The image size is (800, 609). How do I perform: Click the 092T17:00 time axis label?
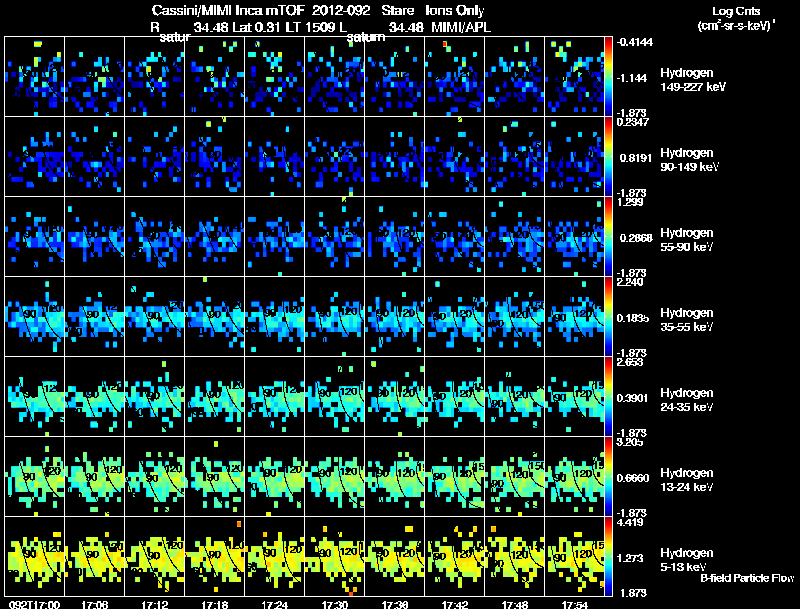click(34, 604)
